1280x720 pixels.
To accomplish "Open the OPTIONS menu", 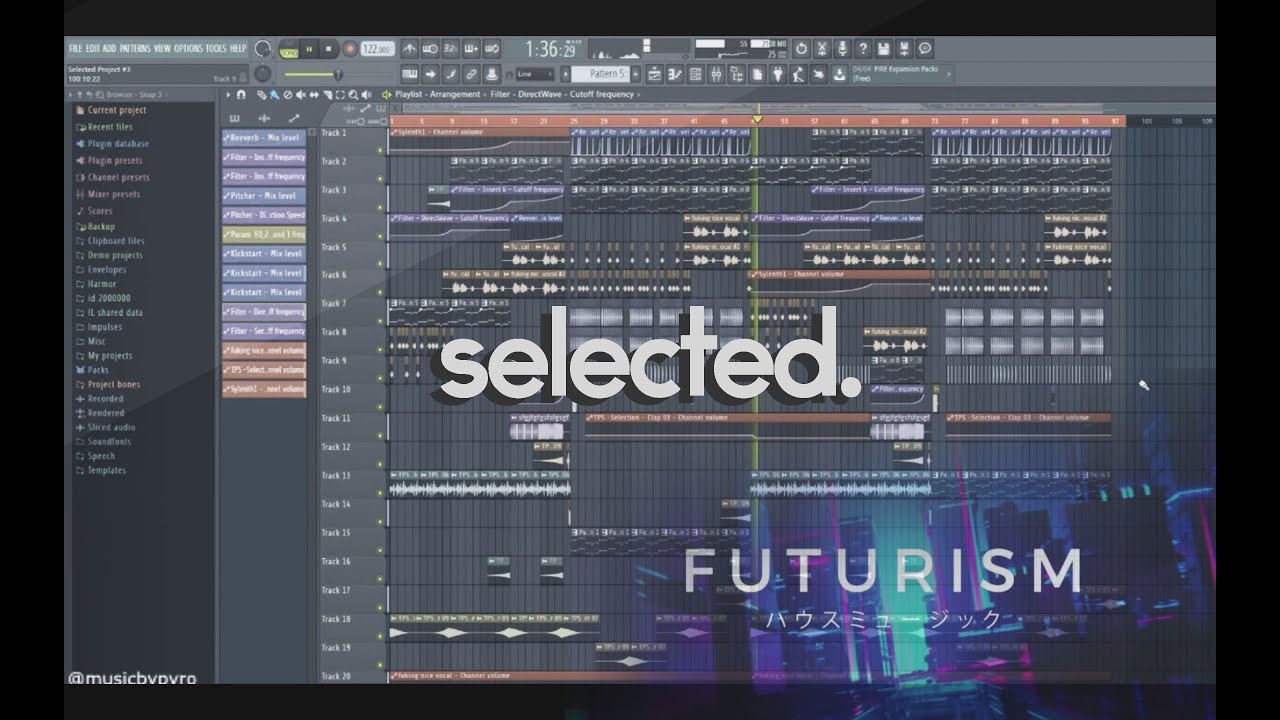I will [188, 49].
